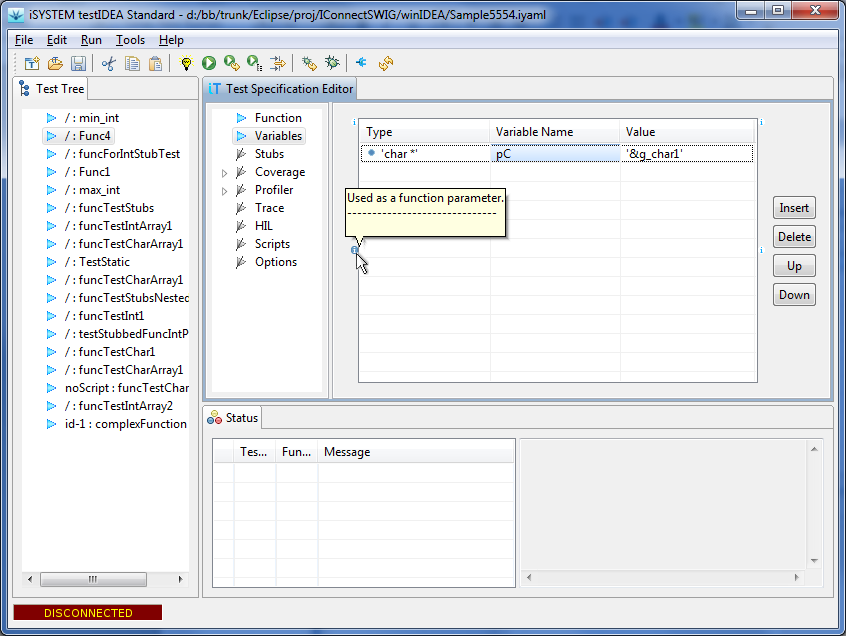The height and width of the screenshot is (636, 846).
Task: Click the Variable Name cell 'pC'
Action: coord(555,154)
